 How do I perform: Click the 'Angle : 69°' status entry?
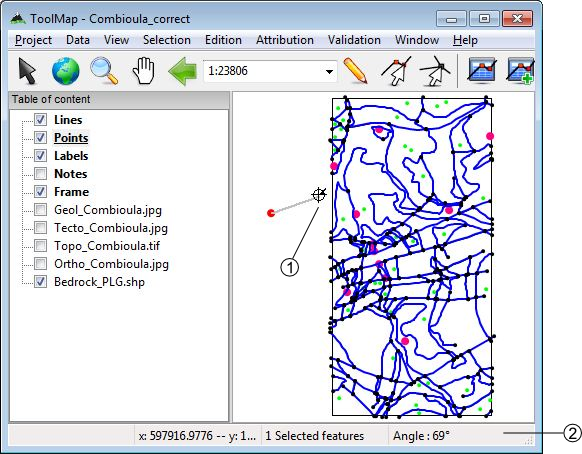tap(421, 435)
